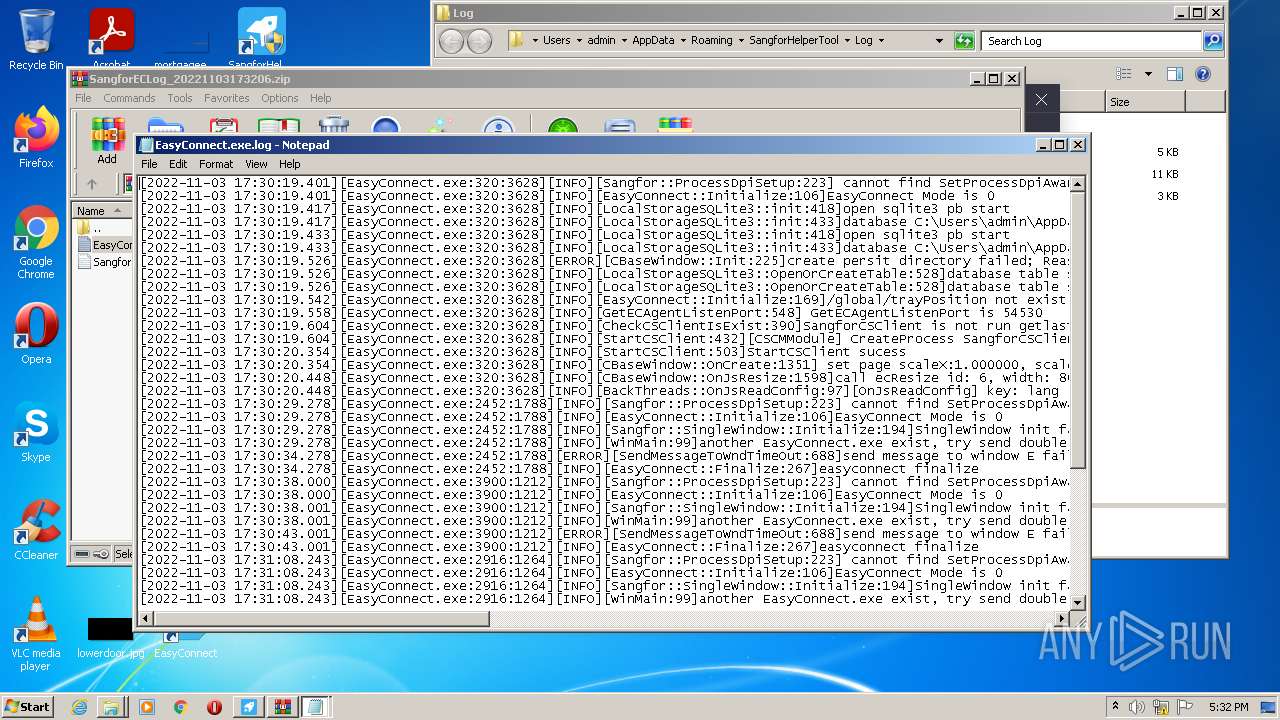
Task: Click the Explorer change view icon
Action: click(1124, 74)
